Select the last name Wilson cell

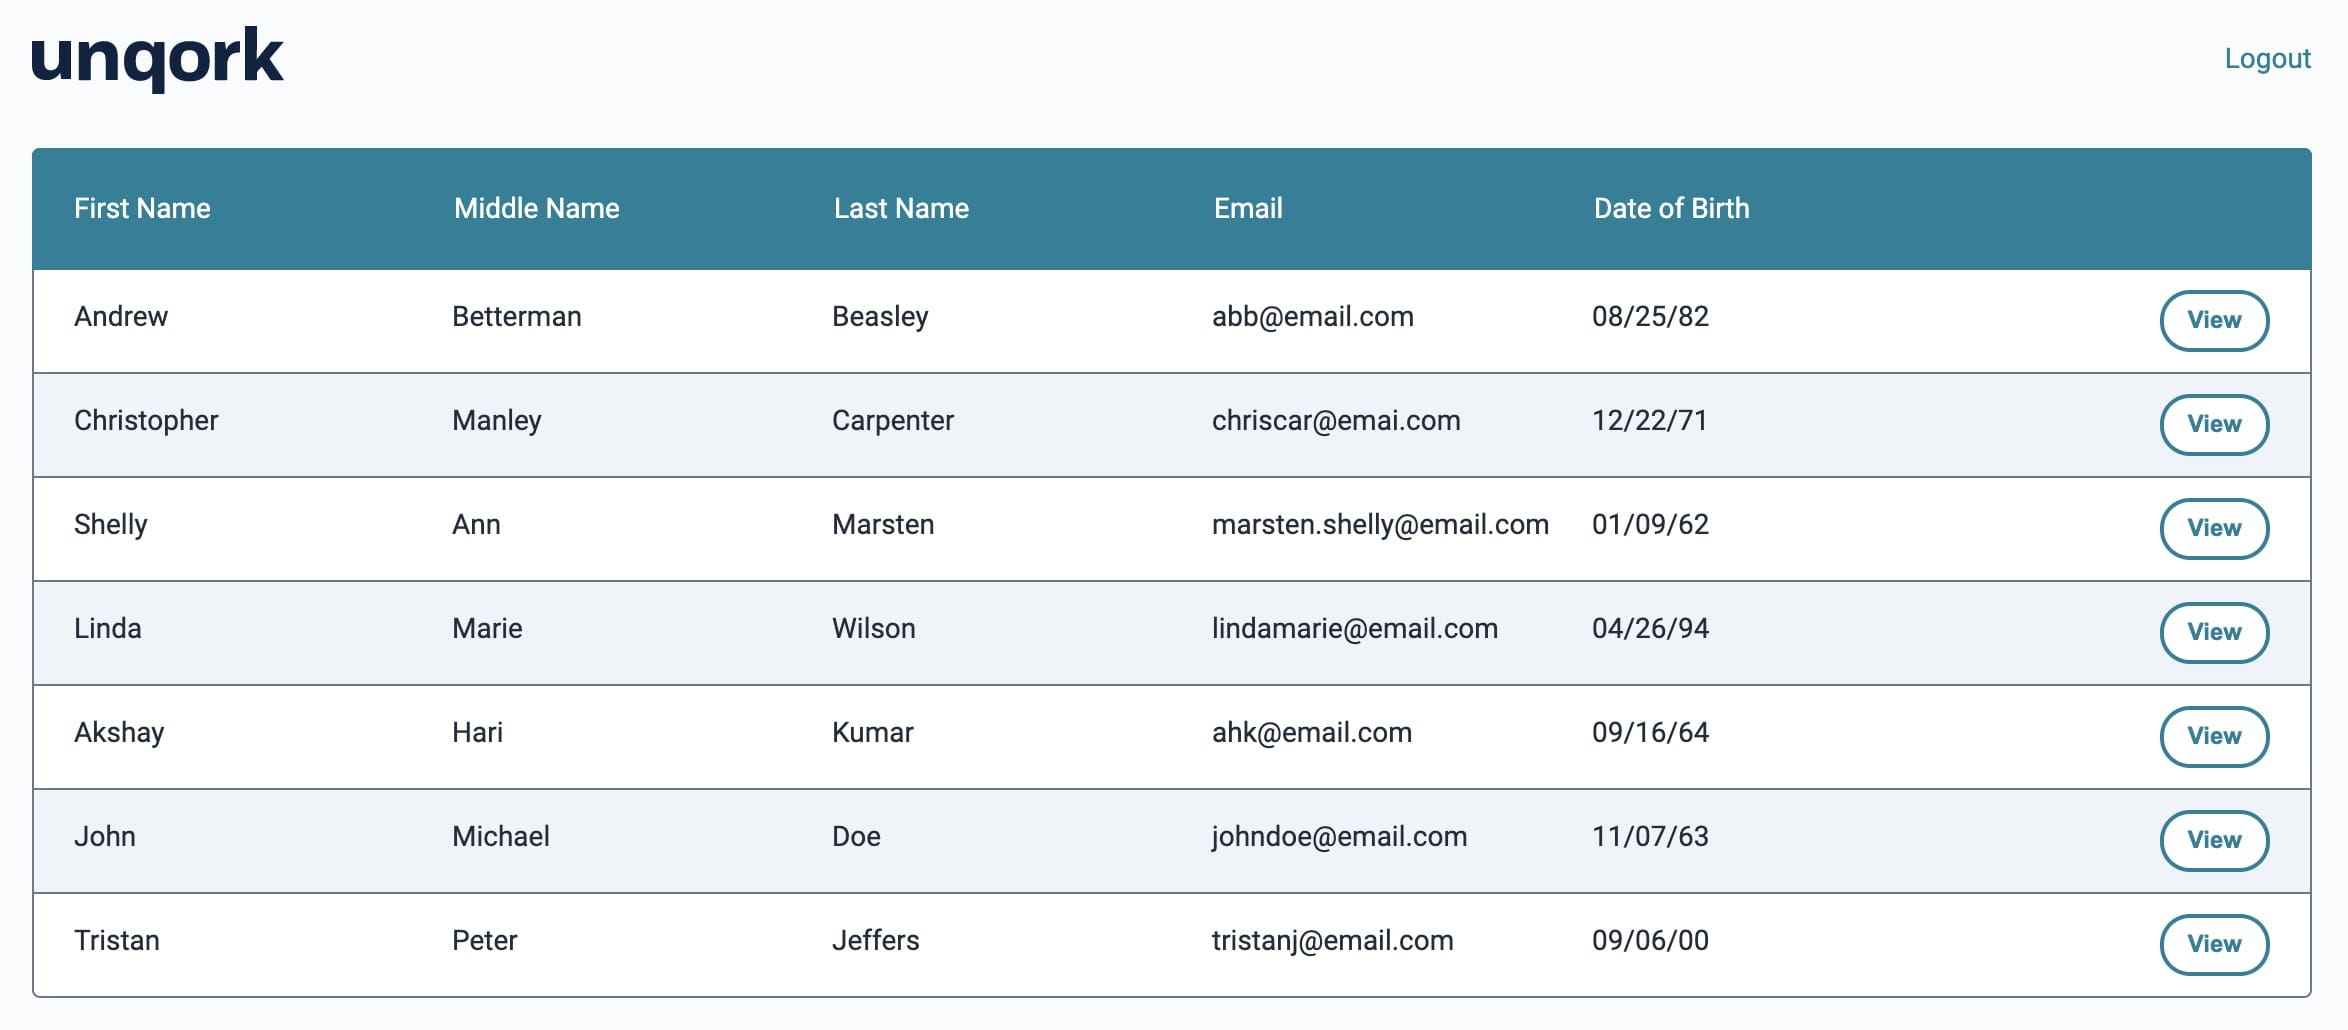(873, 629)
